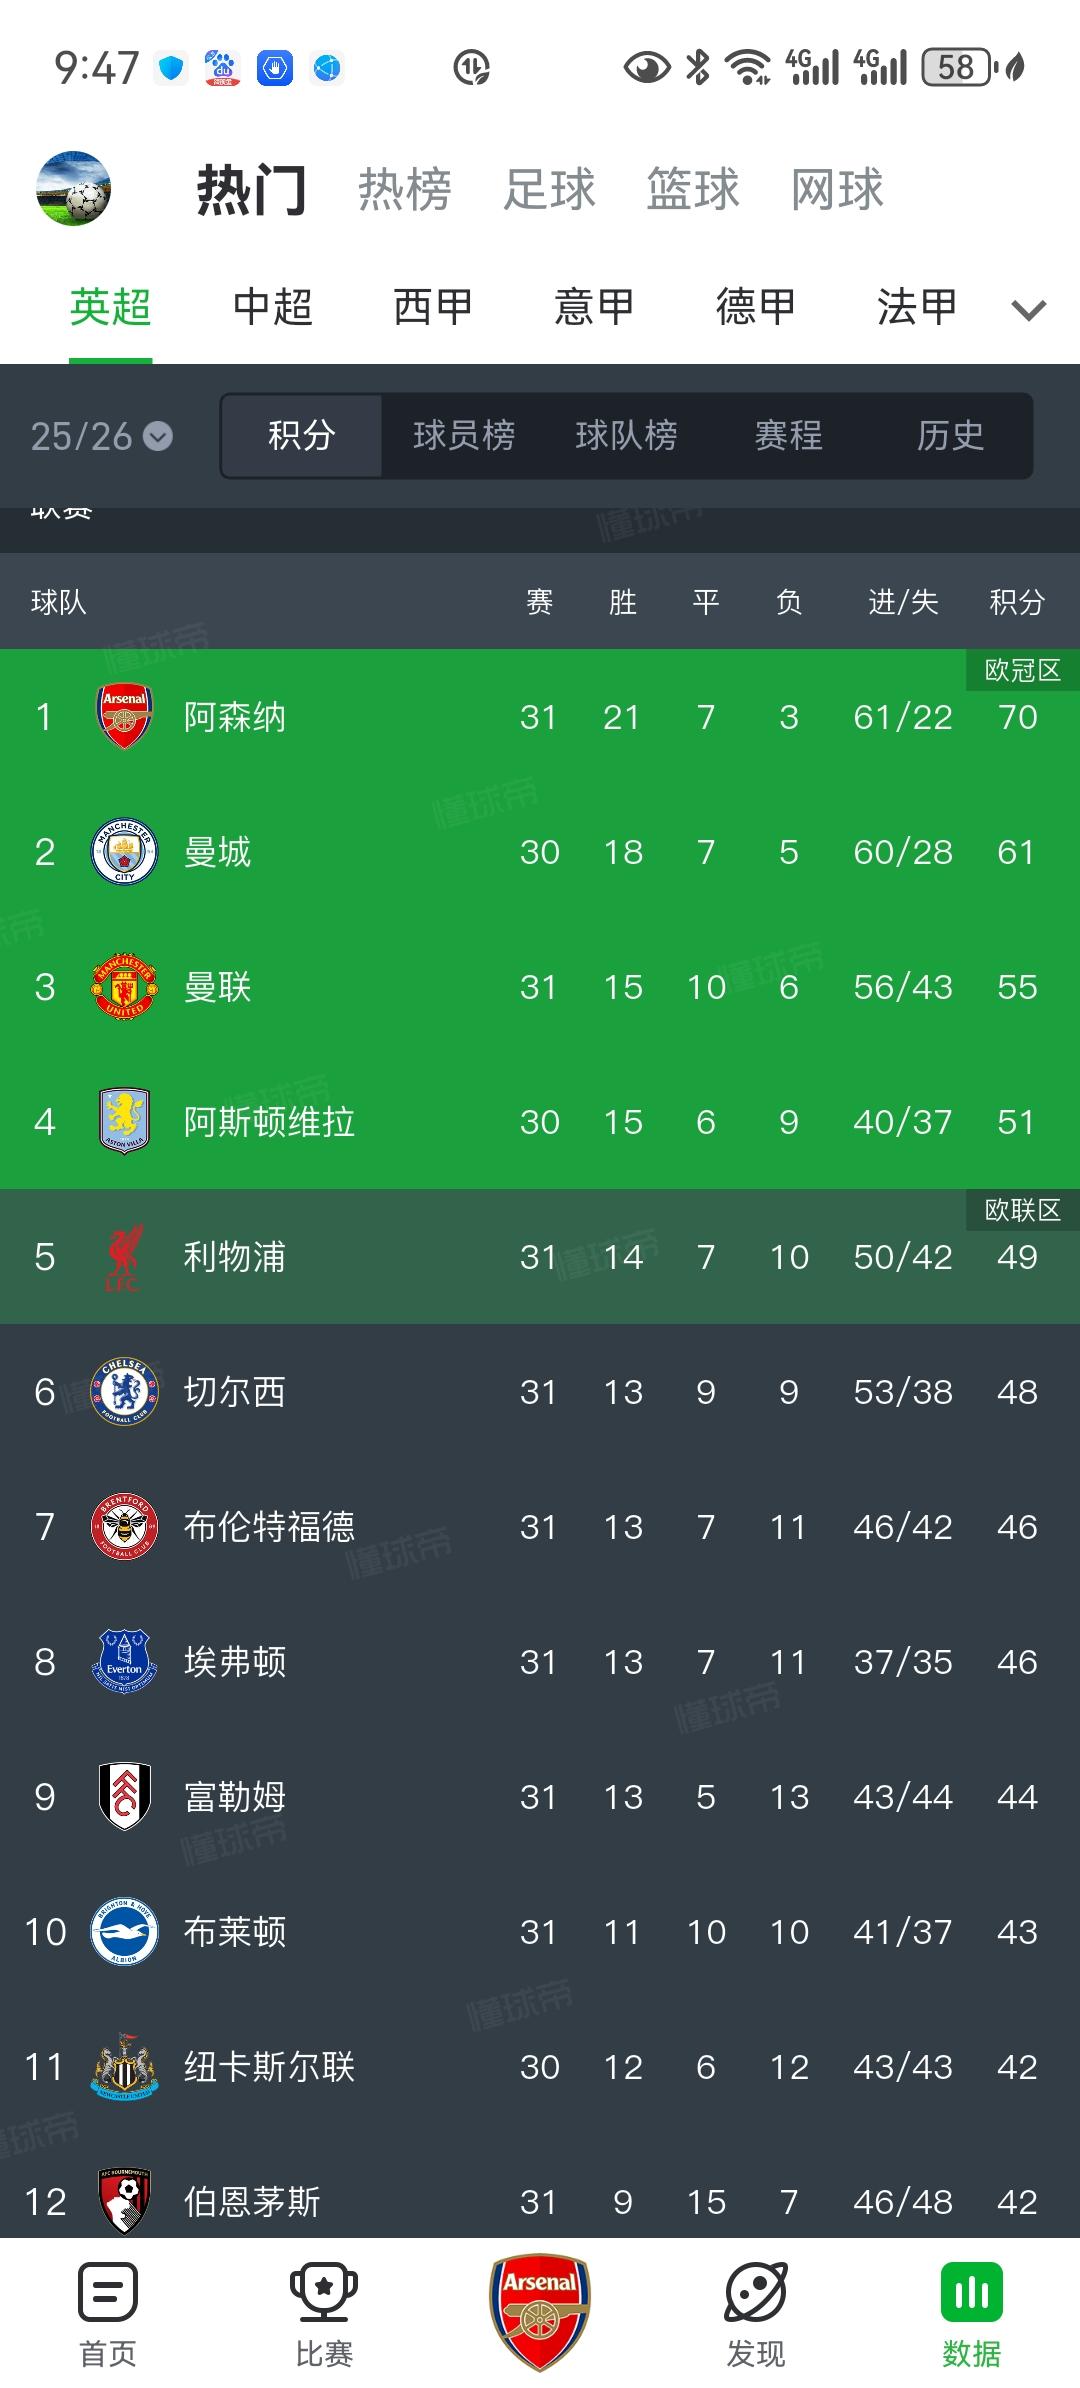Viewport: 1080px width, 2388px height.
Task: Open the more-leagues chevron beside 法甲
Action: [1028, 310]
